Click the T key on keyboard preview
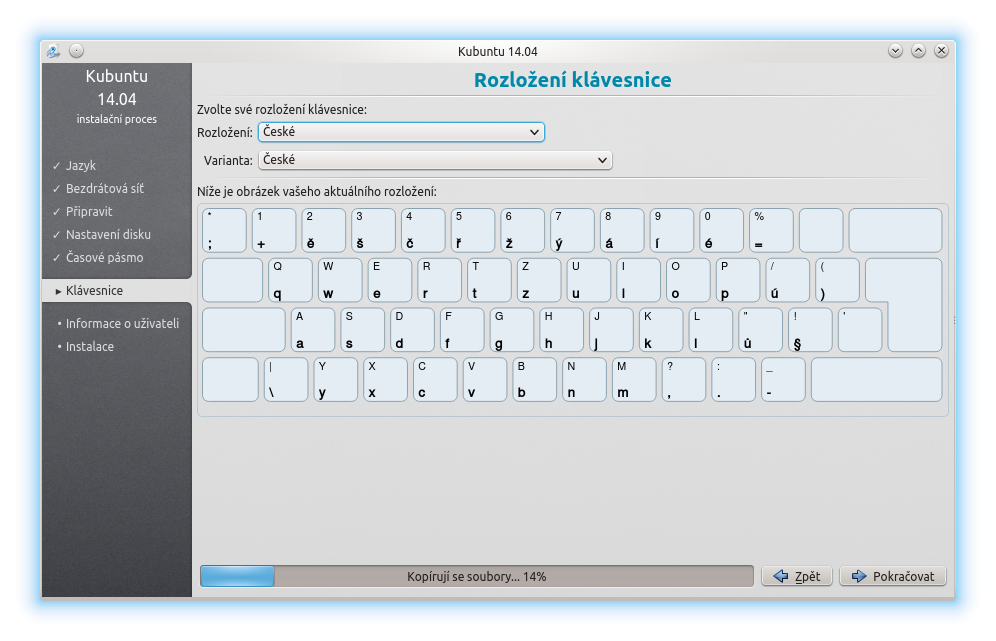 [x=489, y=280]
